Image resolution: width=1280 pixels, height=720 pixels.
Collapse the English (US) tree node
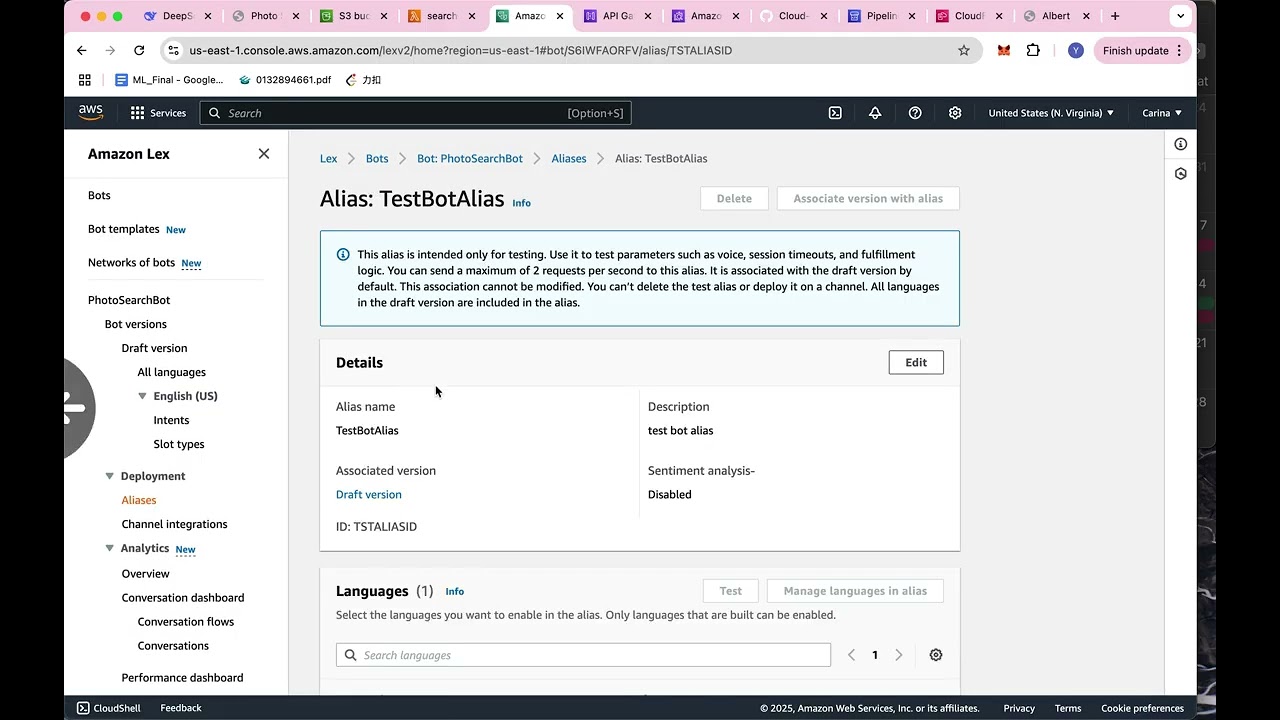[x=142, y=396]
